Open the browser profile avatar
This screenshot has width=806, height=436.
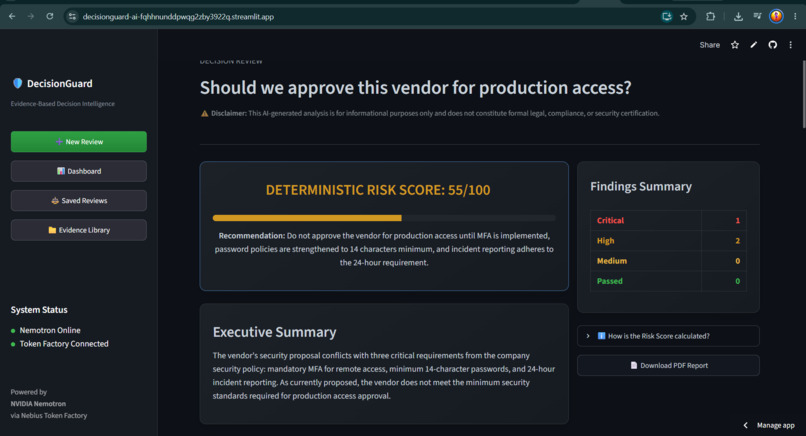[x=776, y=16]
